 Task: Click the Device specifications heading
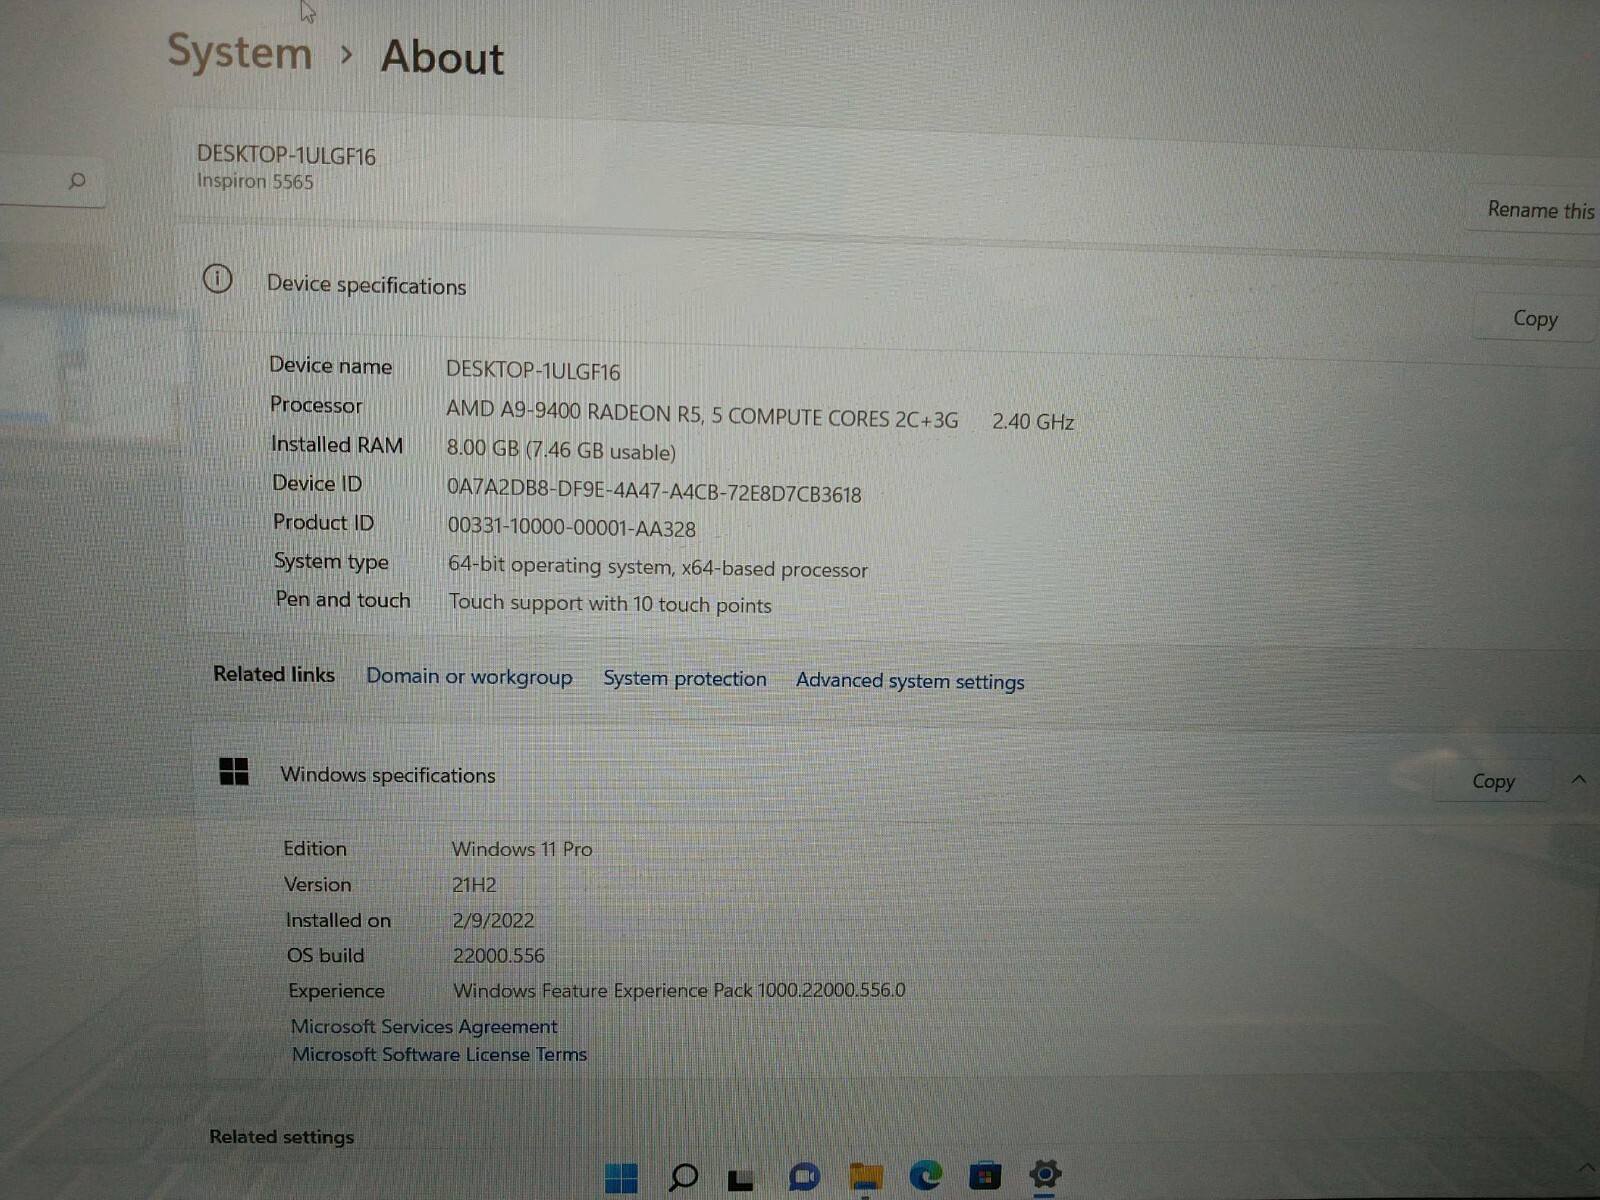click(366, 285)
